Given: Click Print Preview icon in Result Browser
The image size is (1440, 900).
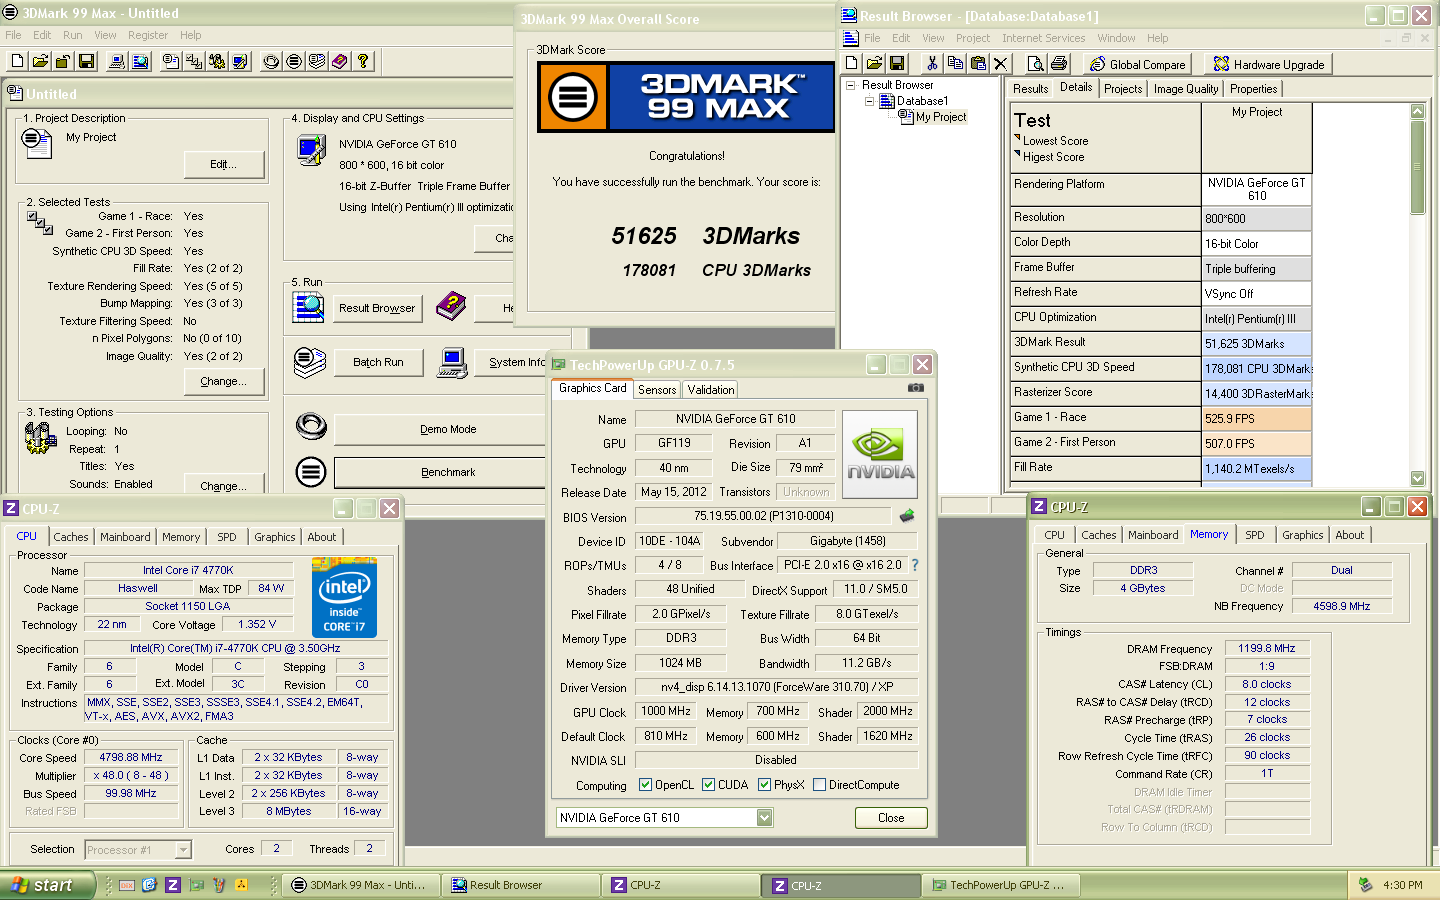Looking at the screenshot, I should (1036, 63).
